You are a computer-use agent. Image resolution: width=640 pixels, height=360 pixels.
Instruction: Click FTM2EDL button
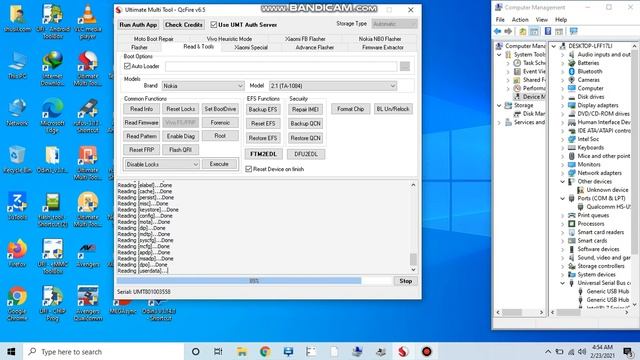pyautogui.click(x=263, y=154)
